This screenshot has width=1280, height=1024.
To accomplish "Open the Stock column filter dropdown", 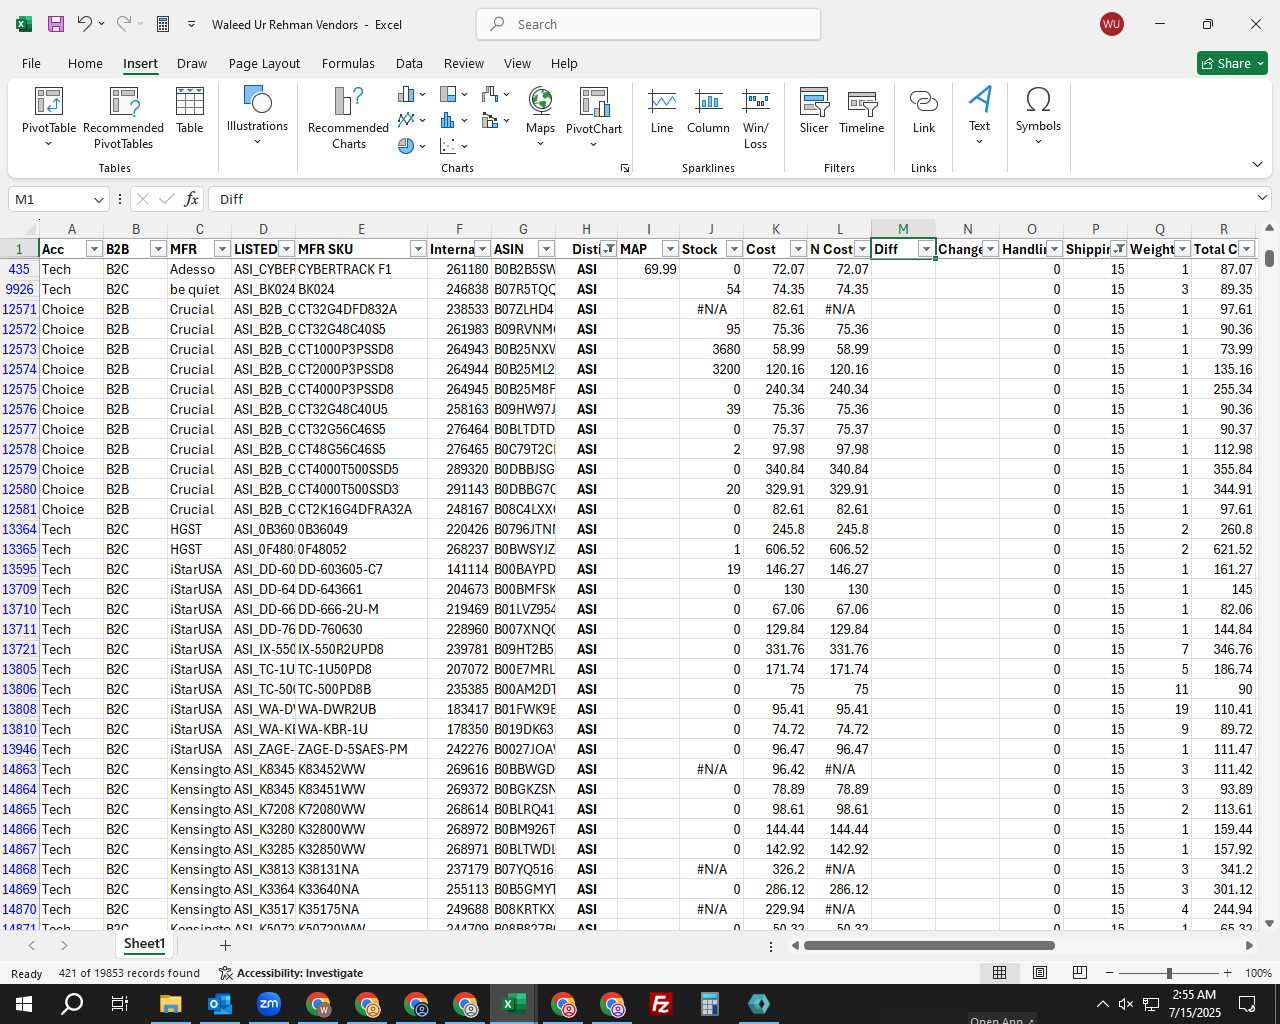I will [x=734, y=249].
